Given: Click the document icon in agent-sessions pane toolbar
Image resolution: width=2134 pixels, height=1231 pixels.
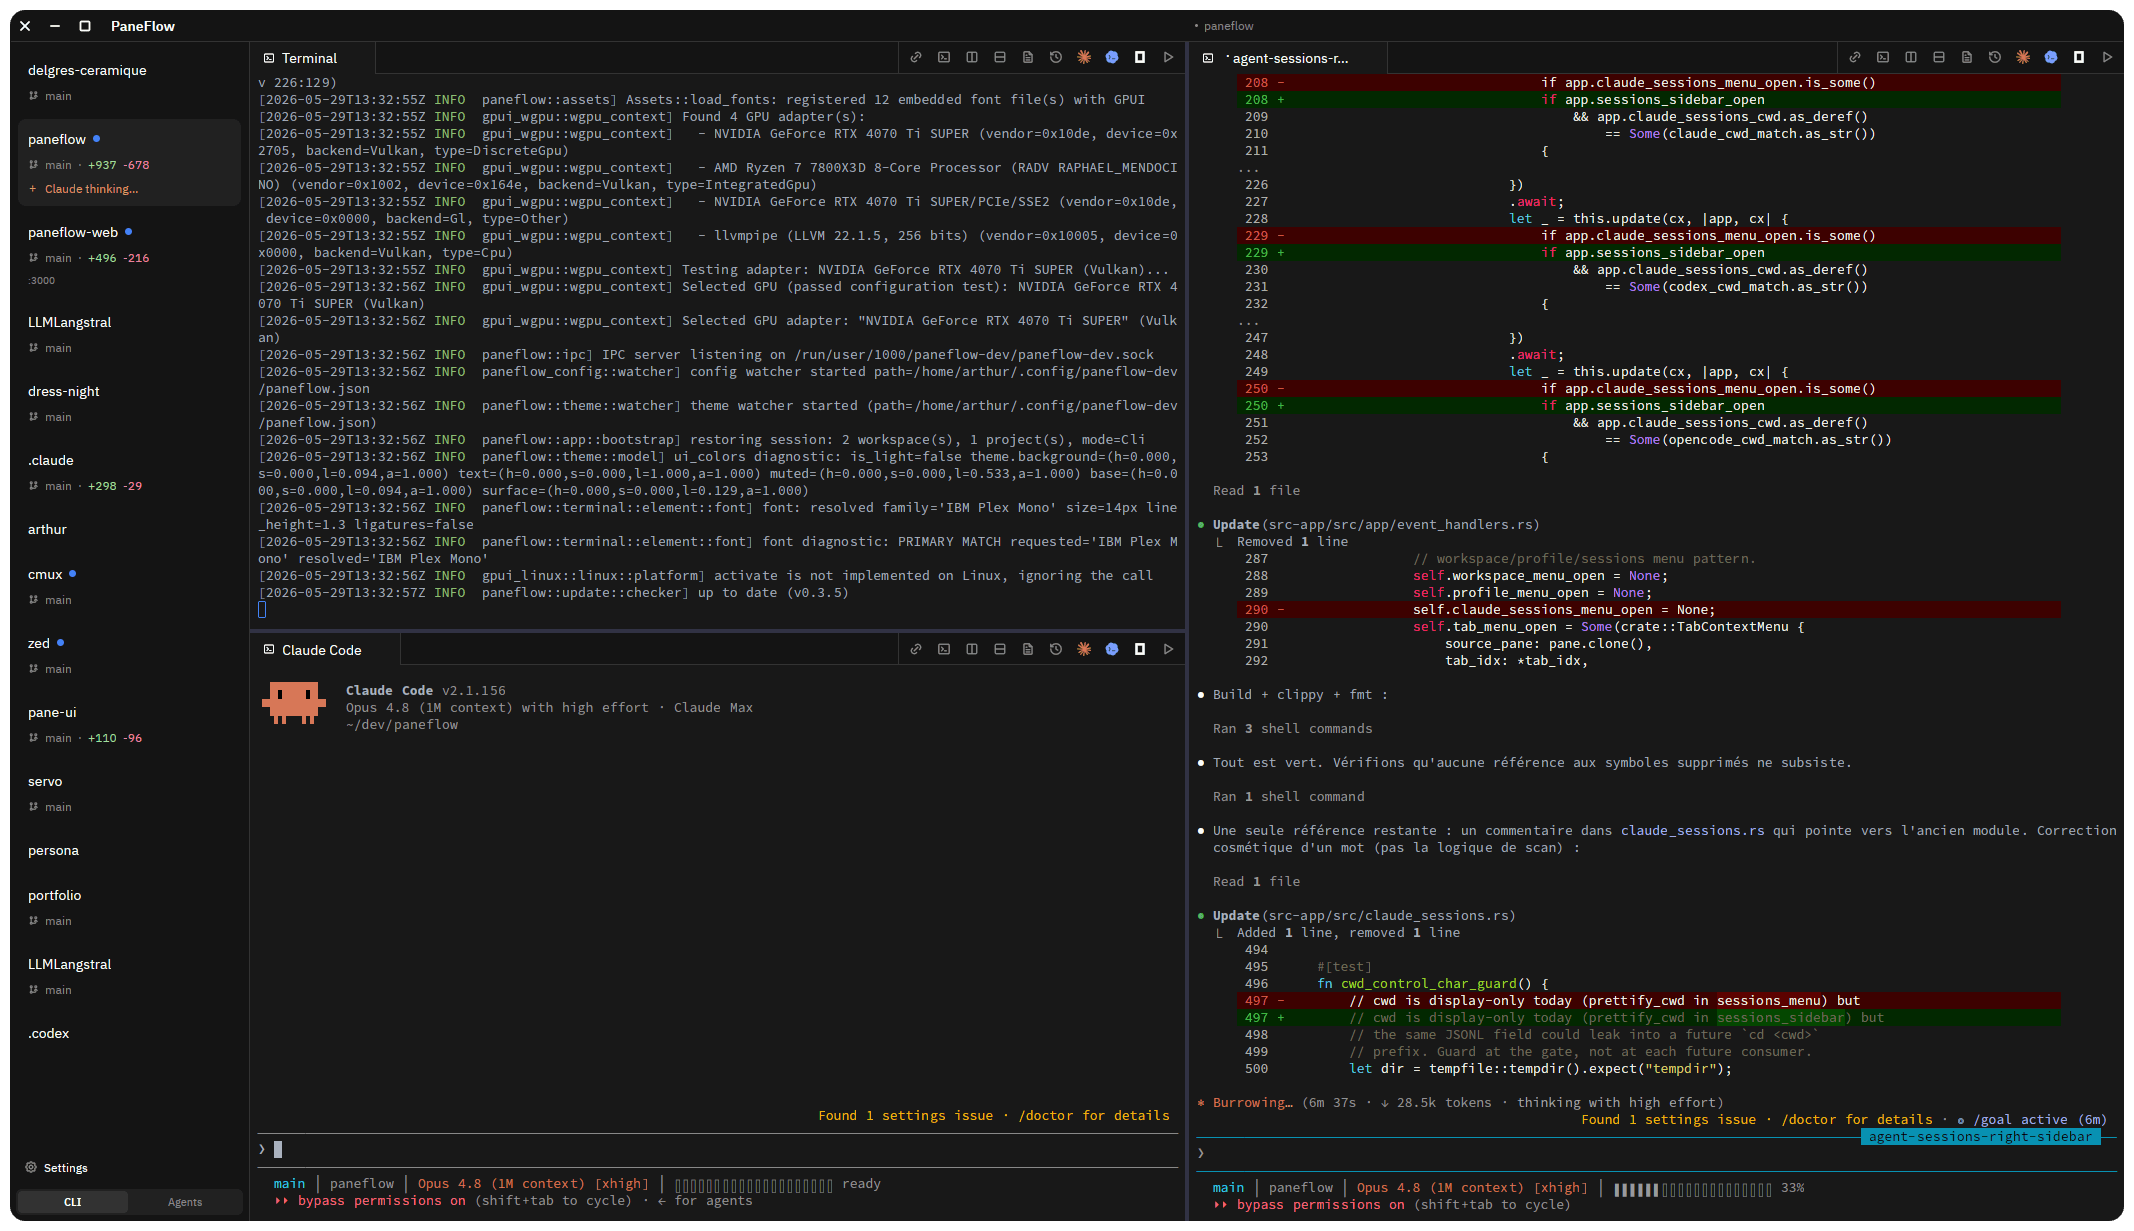Looking at the screenshot, I should pyautogui.click(x=1967, y=58).
